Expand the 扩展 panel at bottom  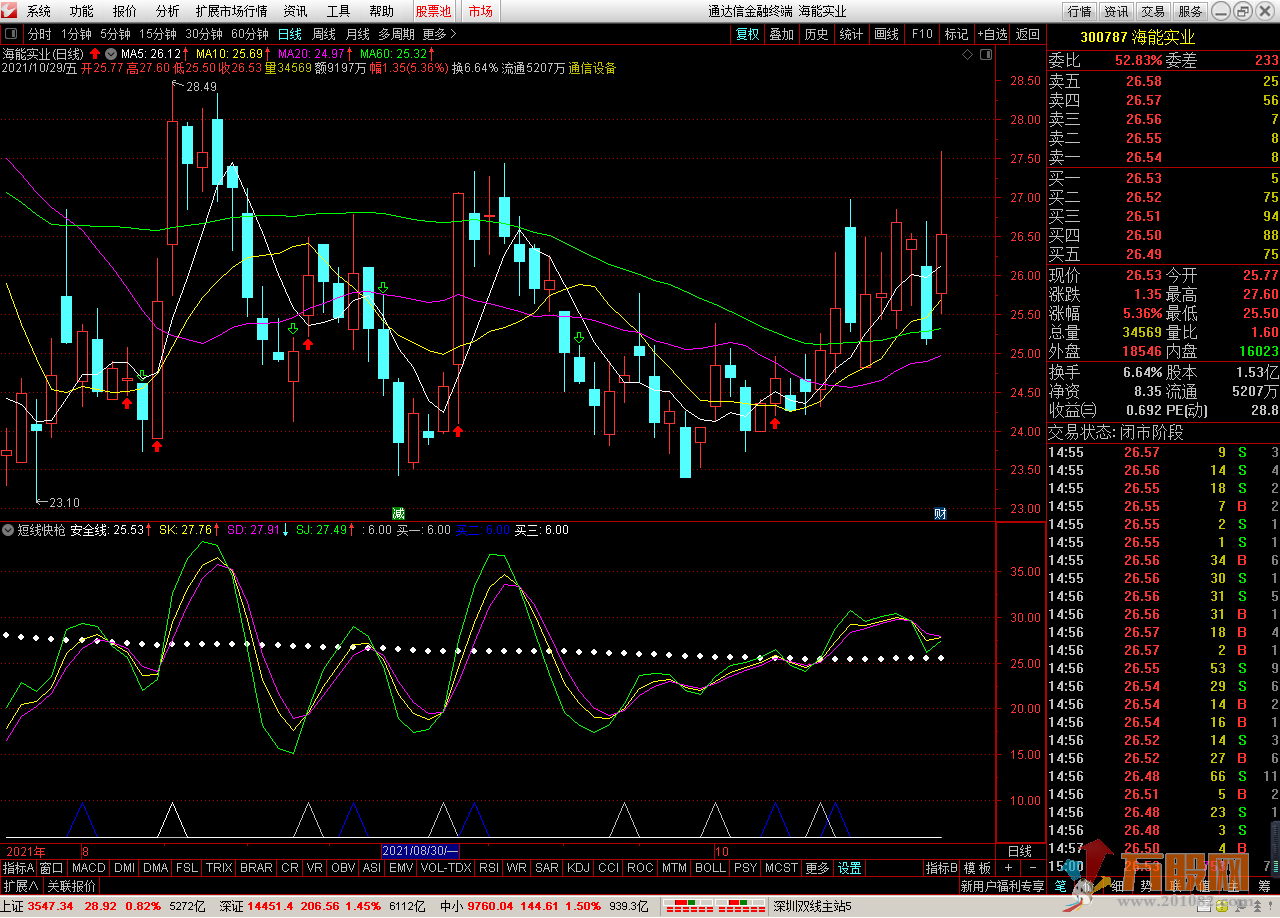pyautogui.click(x=21, y=886)
